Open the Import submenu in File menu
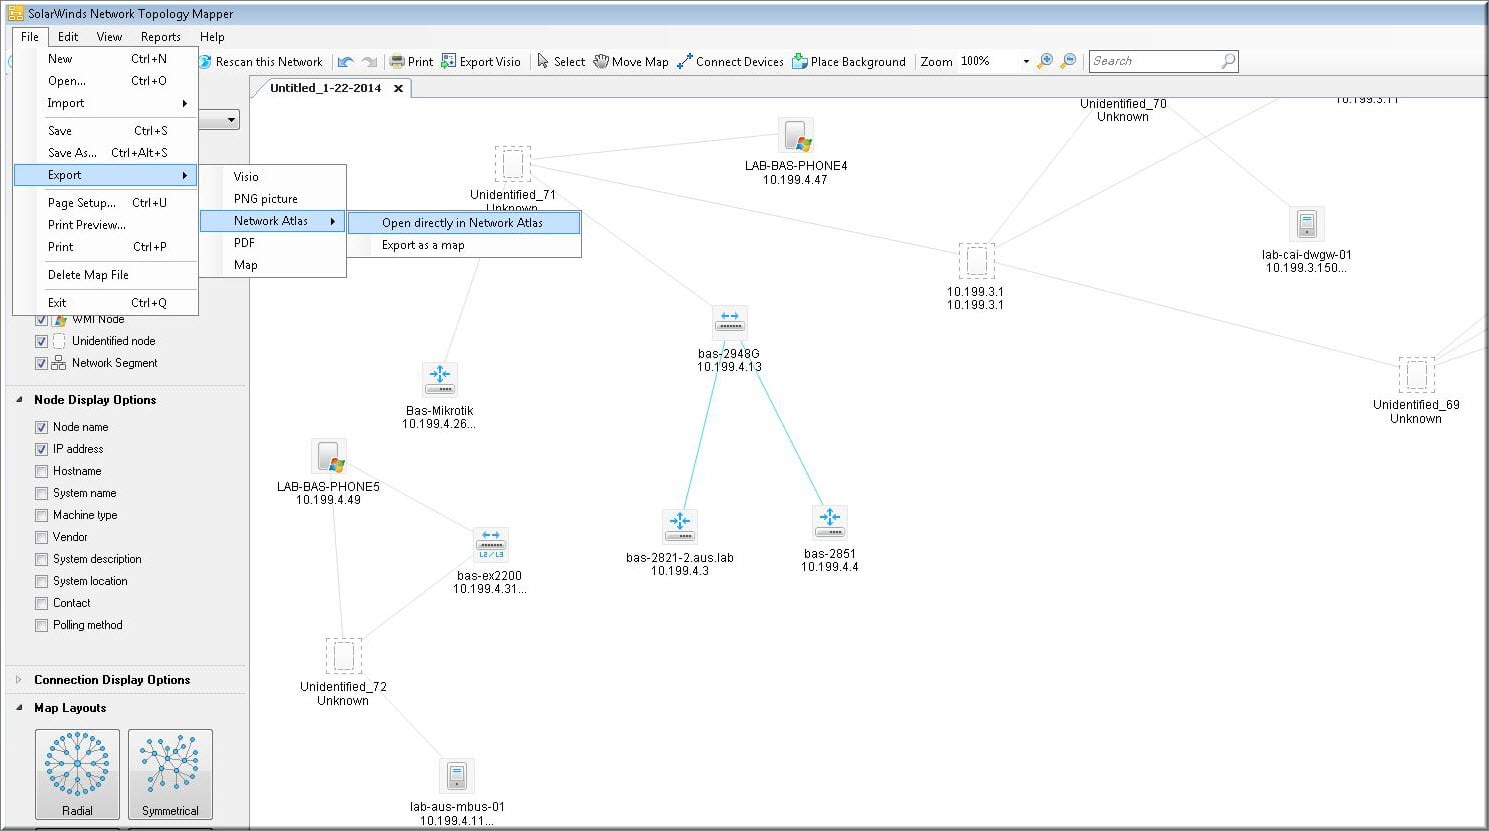The width and height of the screenshot is (1489, 831). 106,103
